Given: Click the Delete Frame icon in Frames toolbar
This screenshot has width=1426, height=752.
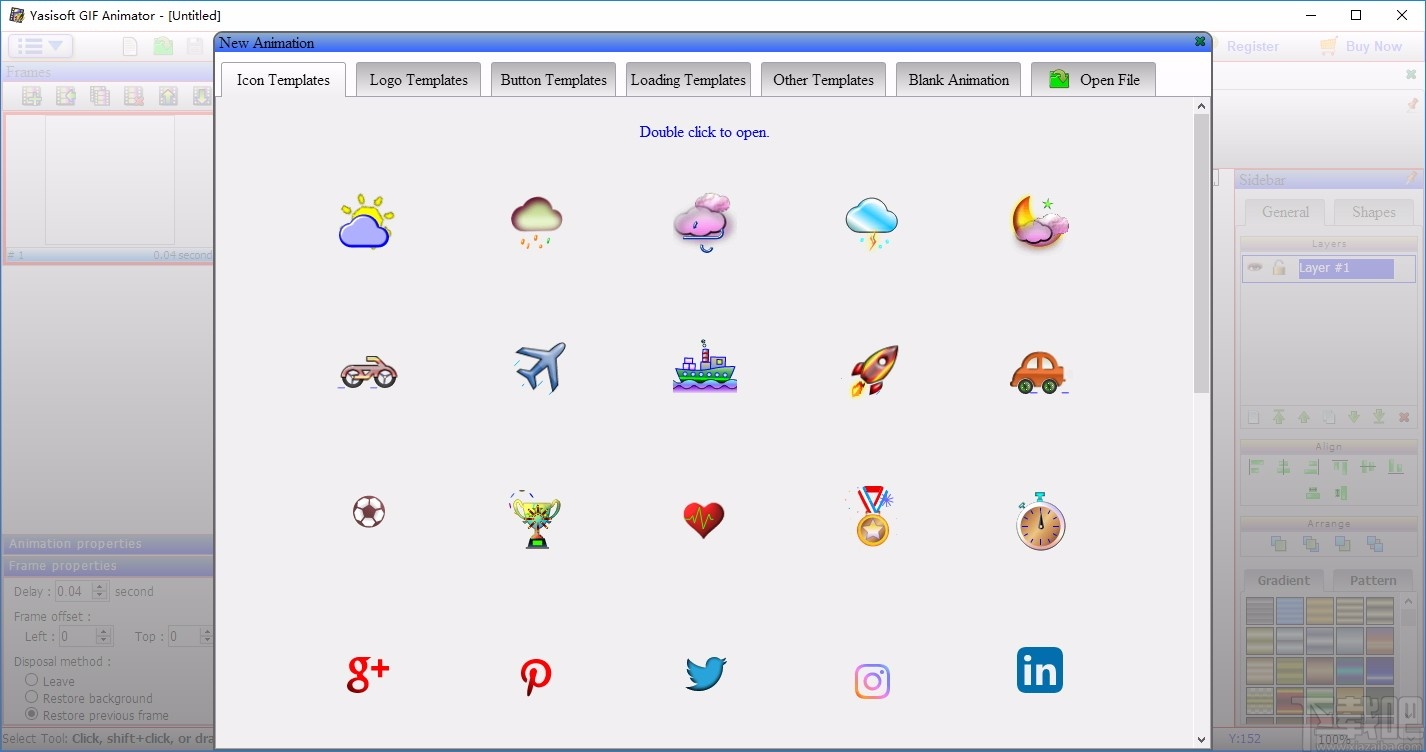Looking at the screenshot, I should (x=134, y=94).
